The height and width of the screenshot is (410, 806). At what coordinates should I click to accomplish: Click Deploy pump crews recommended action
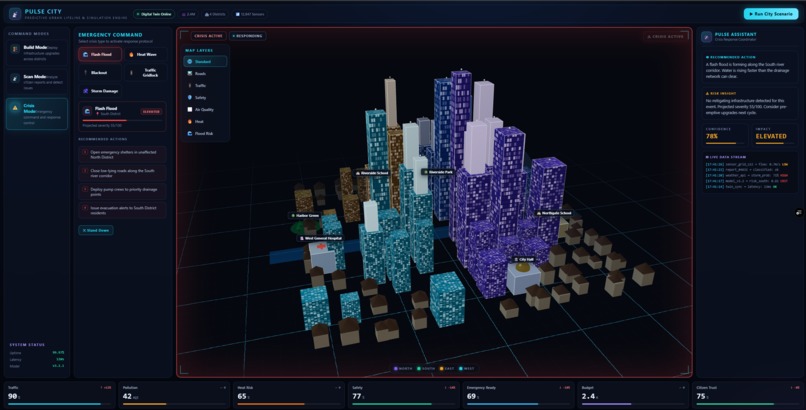tap(122, 192)
